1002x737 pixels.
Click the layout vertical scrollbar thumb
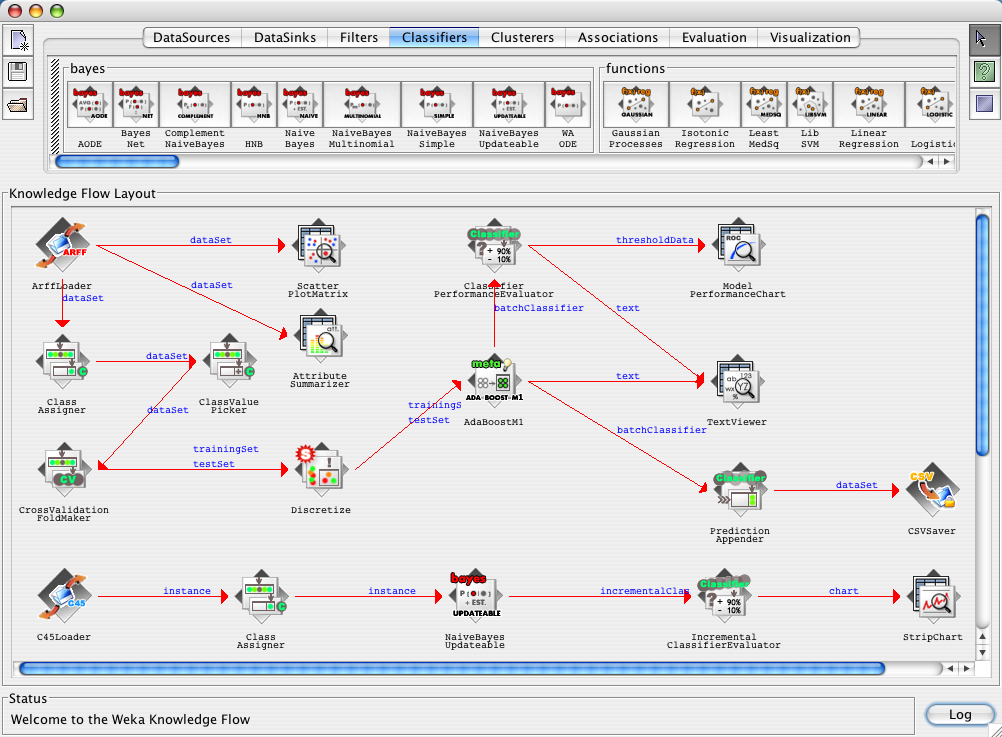[983, 336]
